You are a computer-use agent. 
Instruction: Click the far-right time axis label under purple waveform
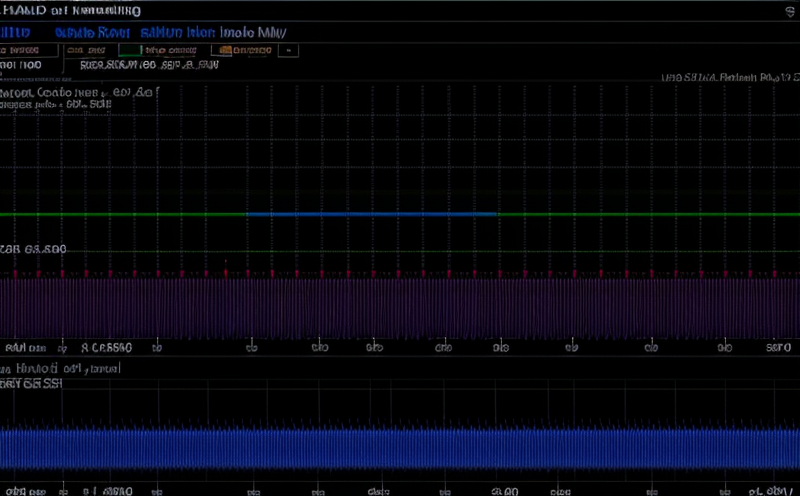pos(778,348)
